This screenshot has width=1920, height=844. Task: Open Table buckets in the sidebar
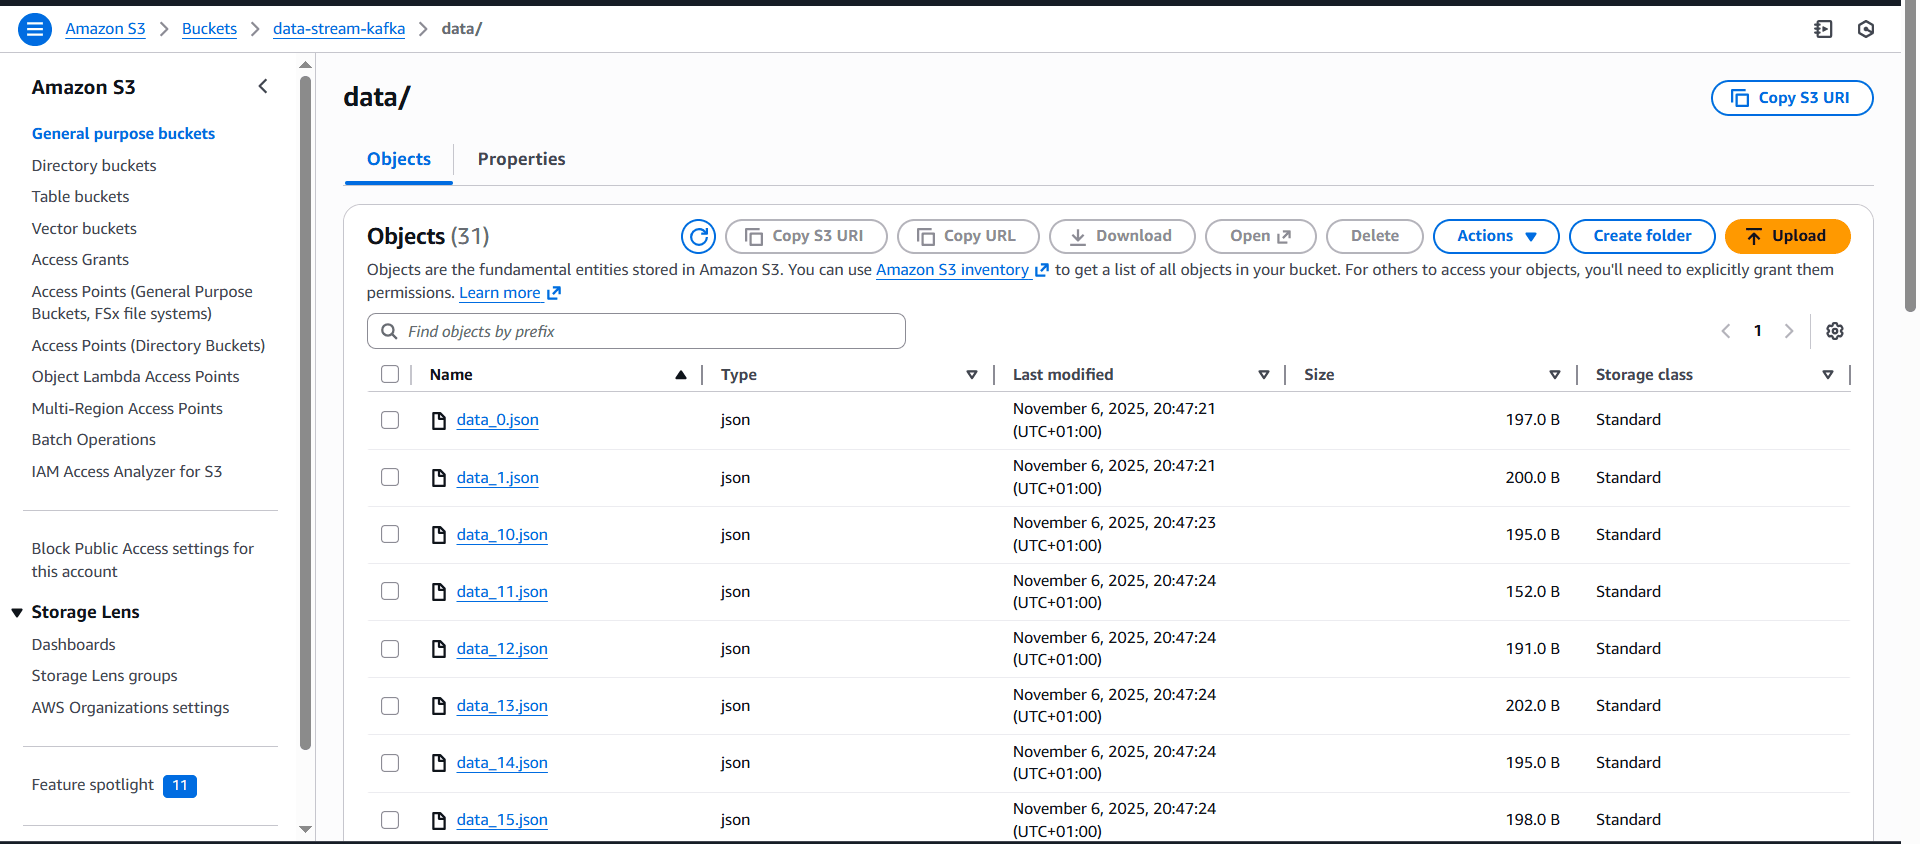(80, 197)
